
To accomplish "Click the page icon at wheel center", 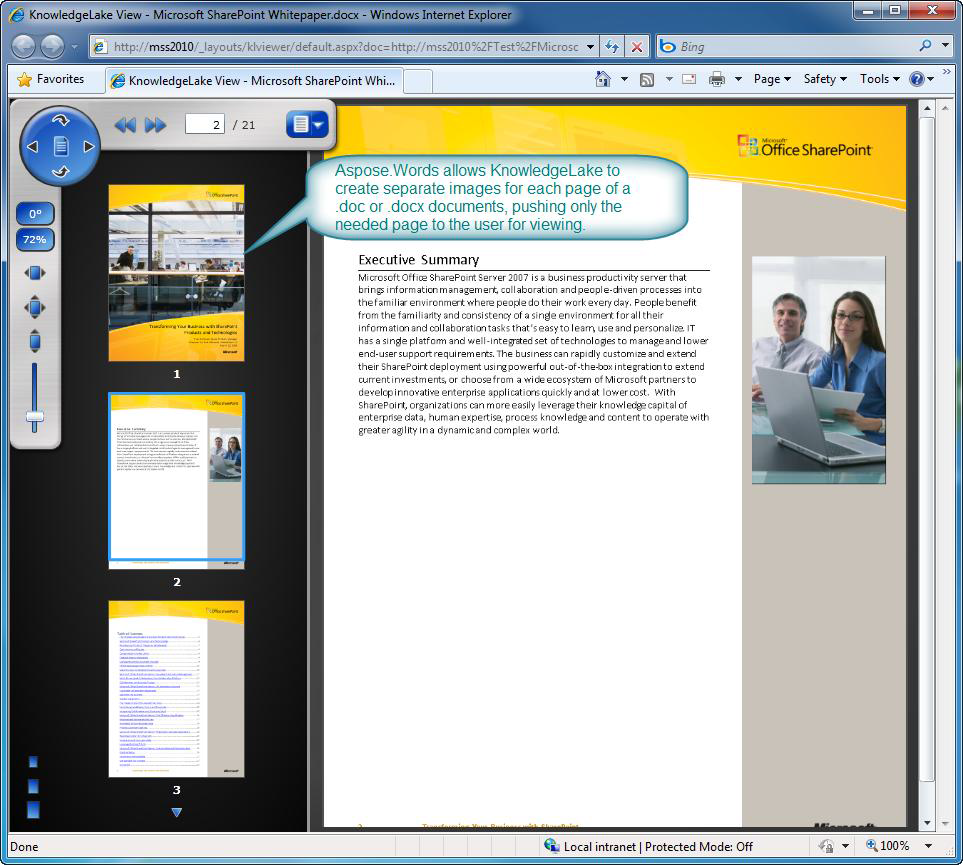I will pos(61,146).
